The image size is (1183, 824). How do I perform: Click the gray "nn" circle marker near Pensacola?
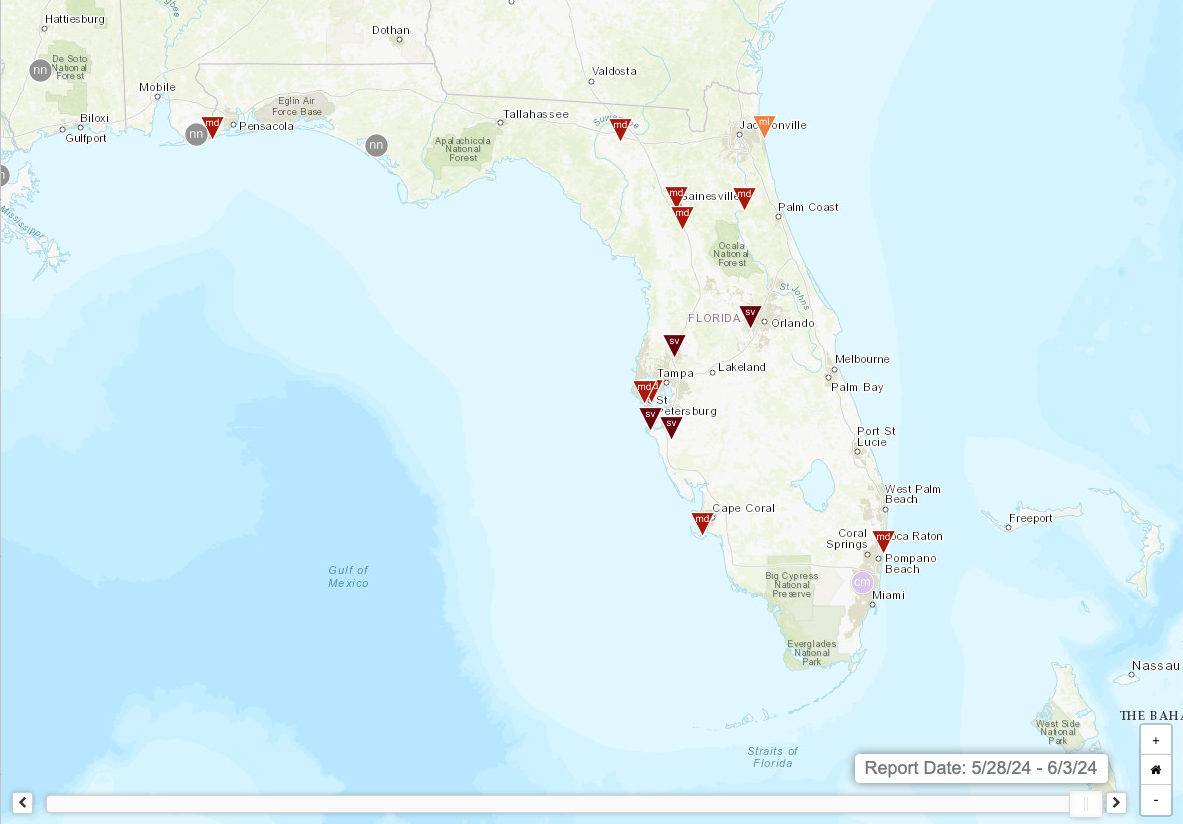(196, 133)
